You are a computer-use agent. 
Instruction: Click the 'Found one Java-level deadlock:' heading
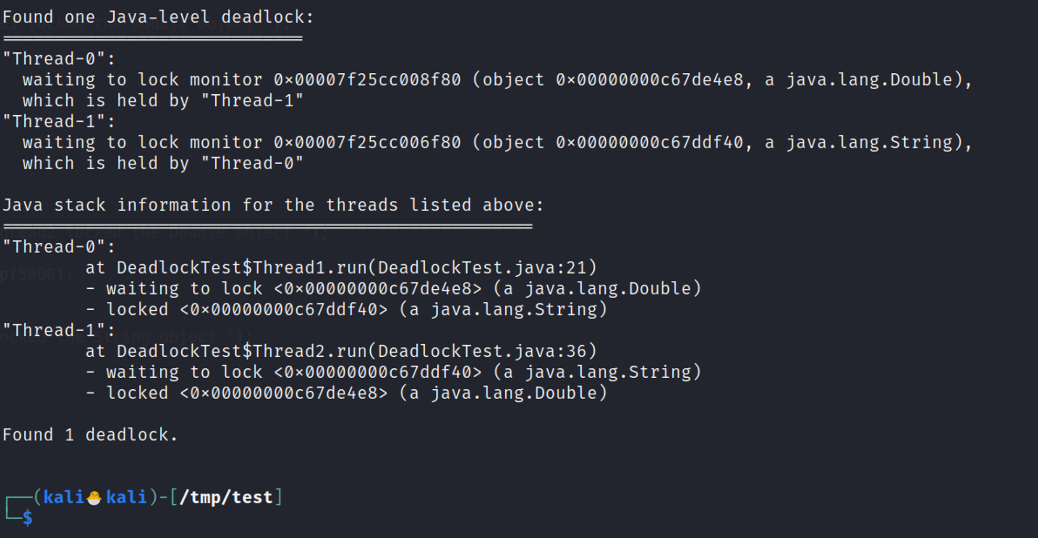click(x=158, y=17)
